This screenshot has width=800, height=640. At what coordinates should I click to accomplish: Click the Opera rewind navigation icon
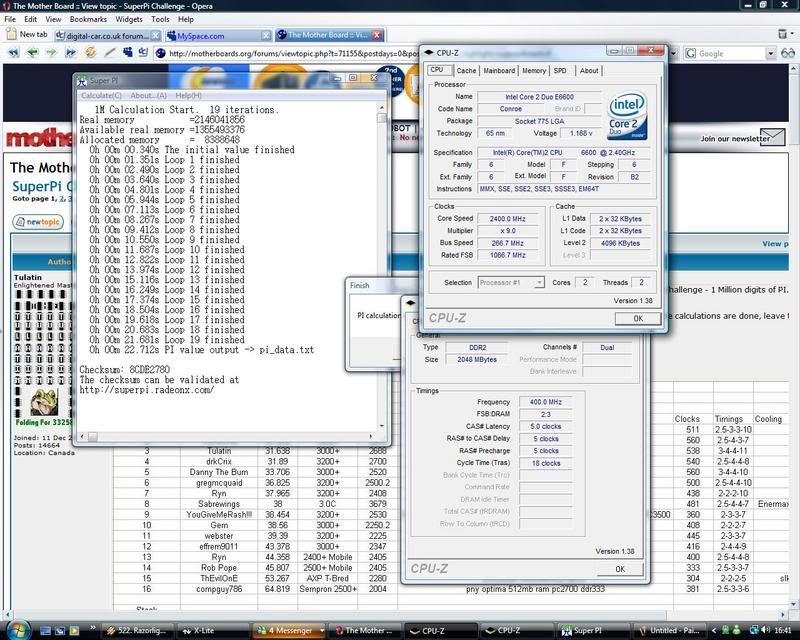click(x=13, y=53)
